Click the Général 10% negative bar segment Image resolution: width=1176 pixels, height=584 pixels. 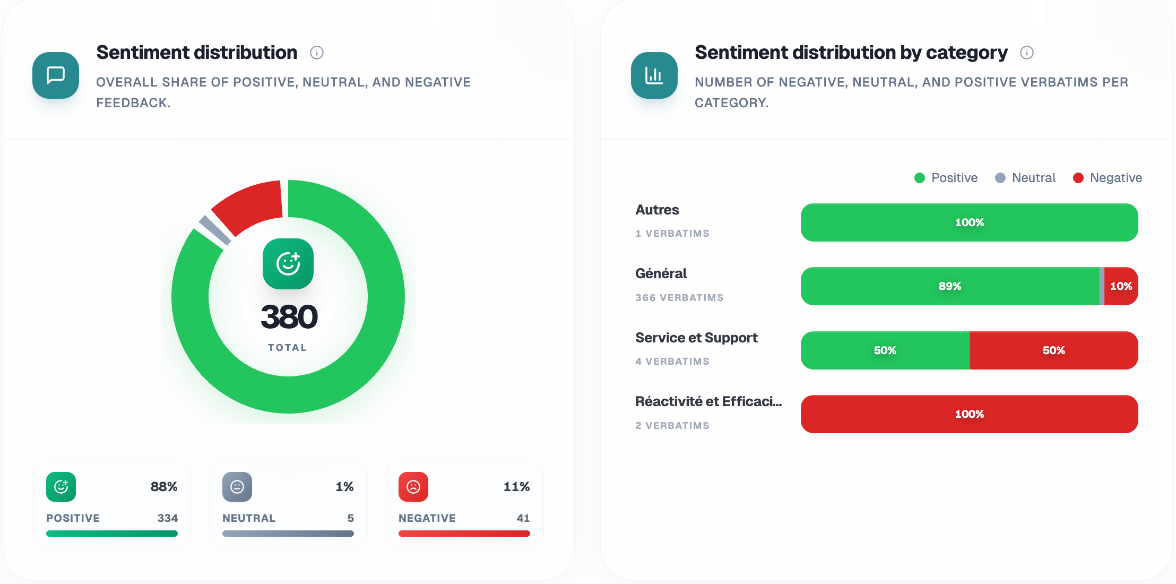1121,286
